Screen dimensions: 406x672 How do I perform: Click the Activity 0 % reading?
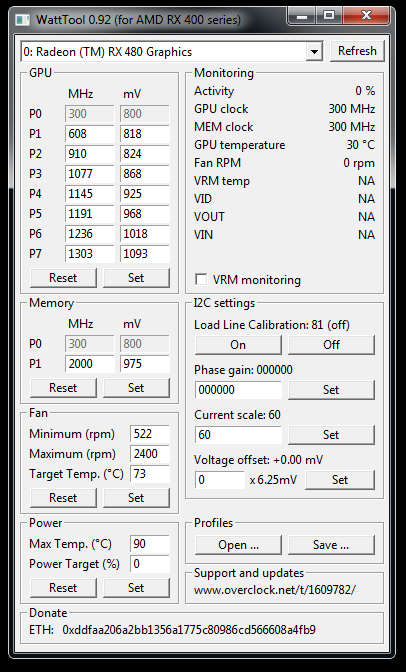[x=365, y=91]
